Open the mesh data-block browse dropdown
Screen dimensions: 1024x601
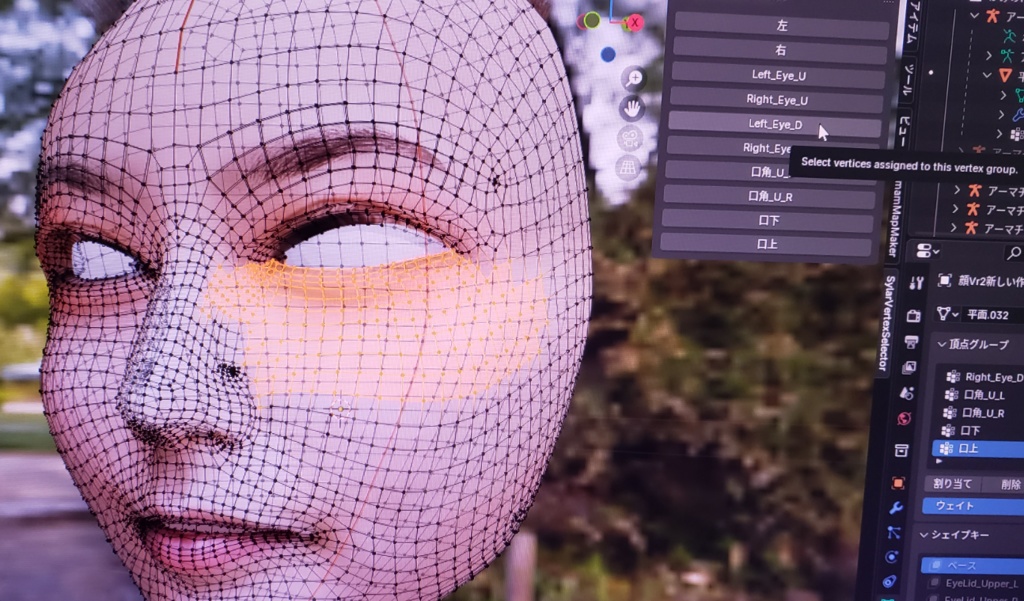point(947,314)
